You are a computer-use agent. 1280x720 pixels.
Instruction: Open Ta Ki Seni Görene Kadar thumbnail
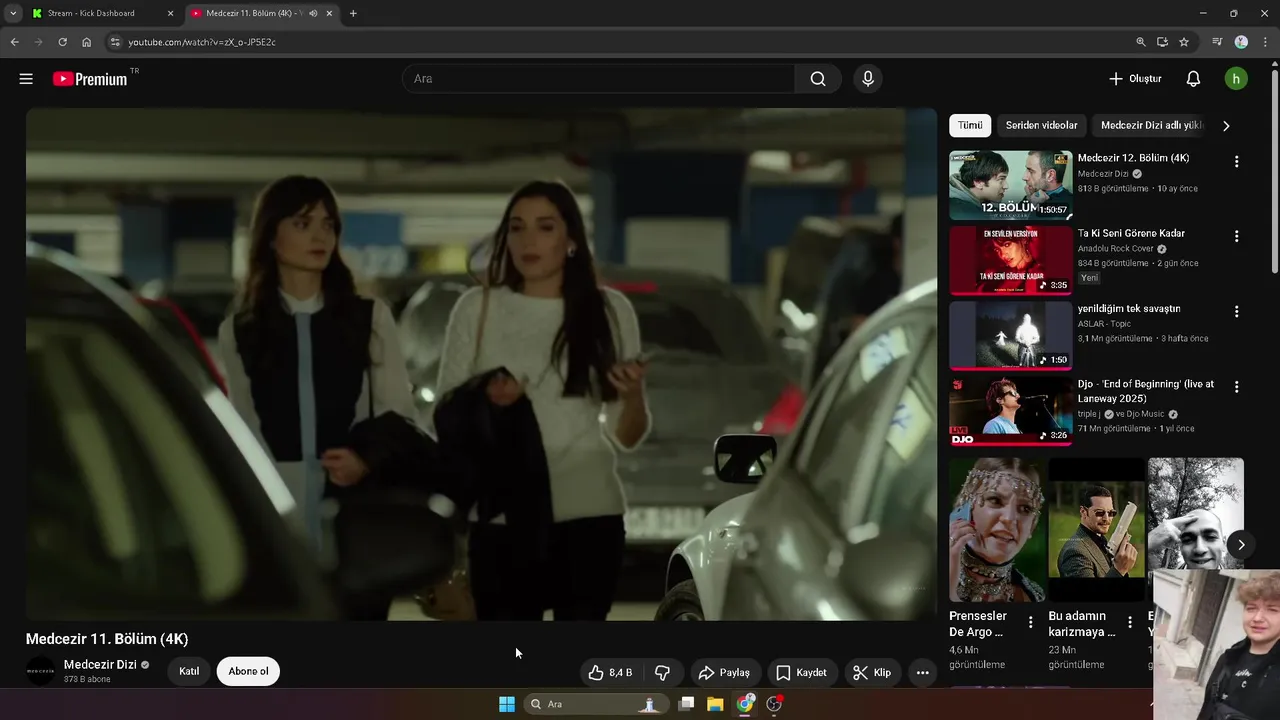pos(1010,260)
